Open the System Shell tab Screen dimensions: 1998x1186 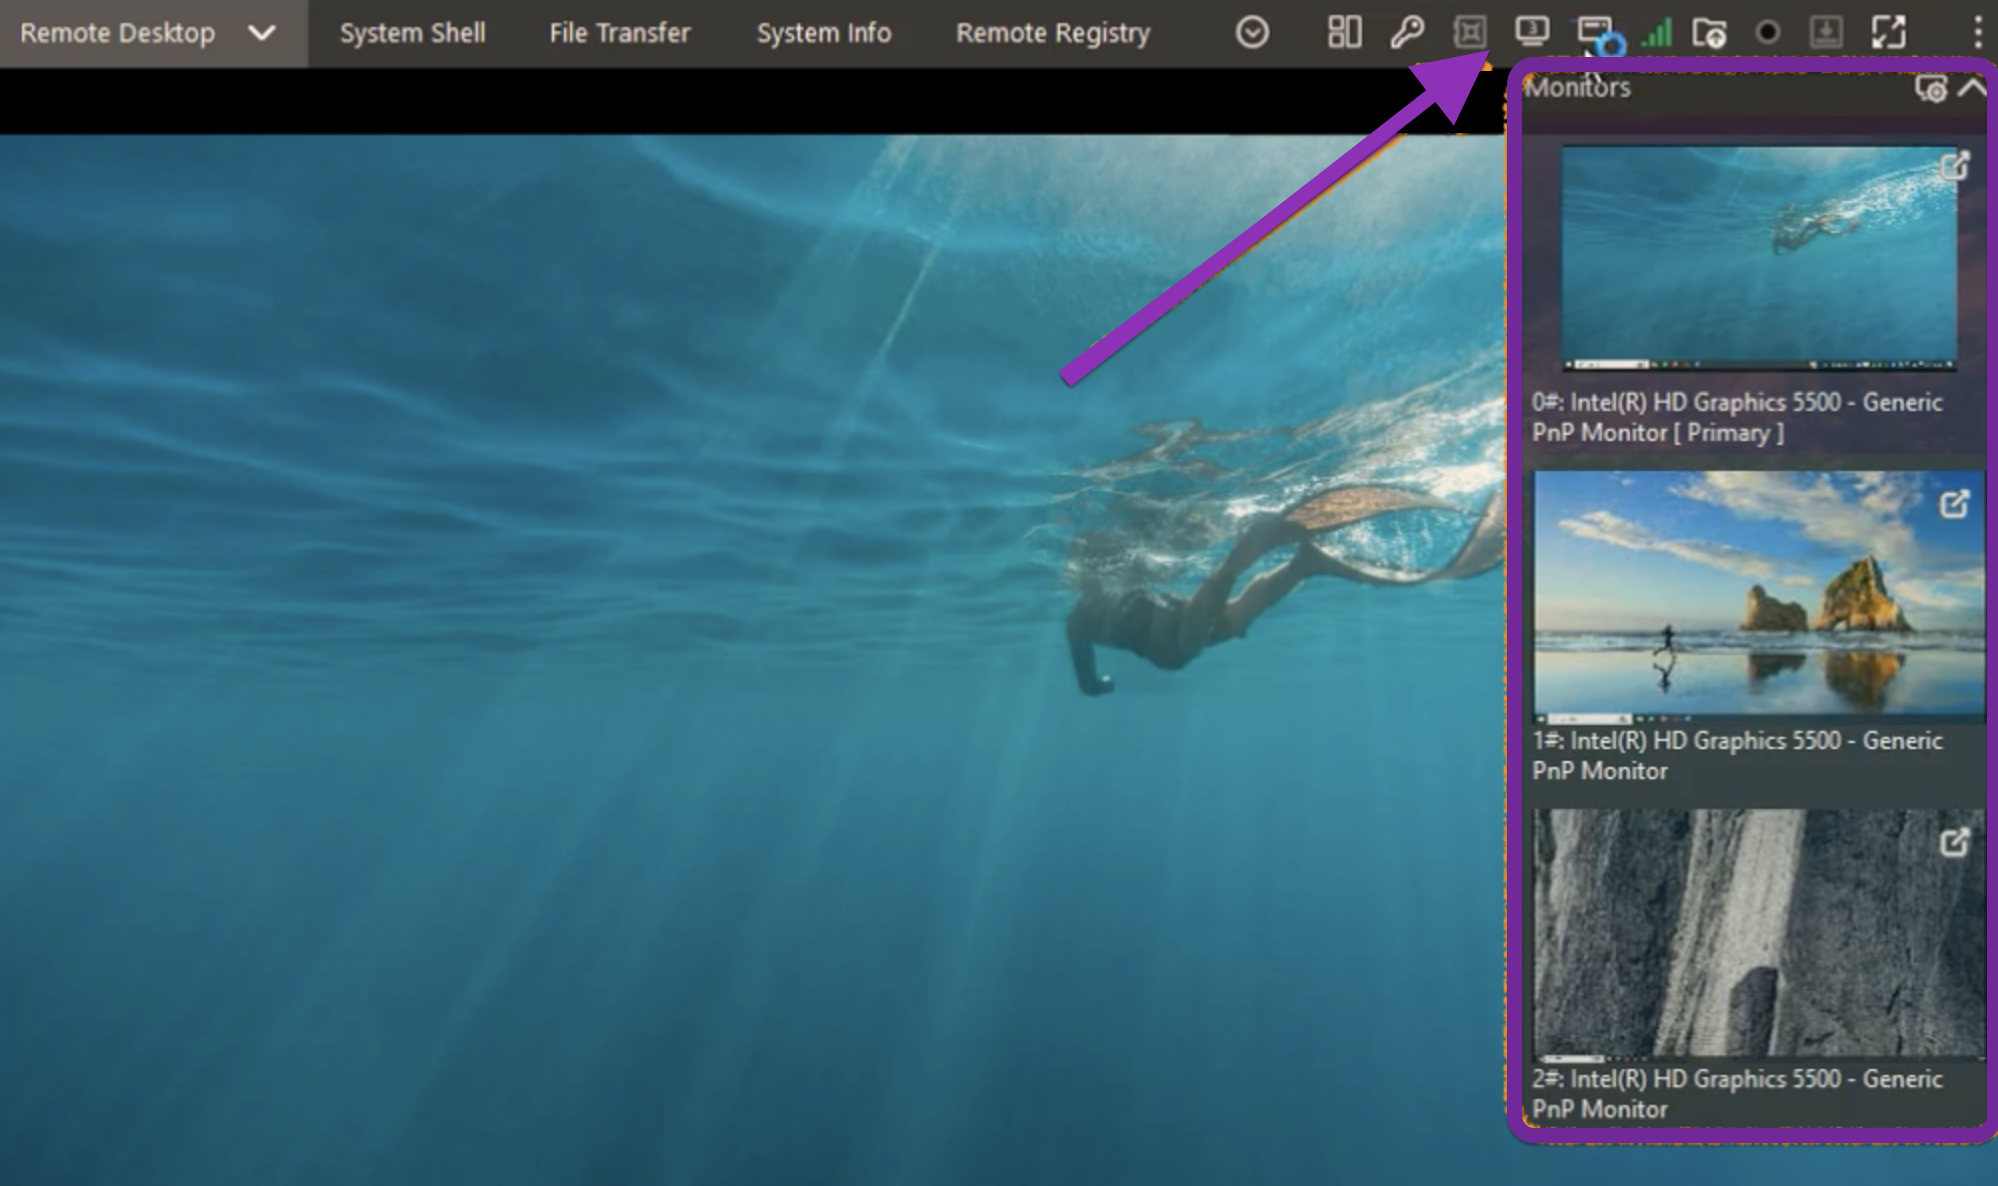tap(412, 33)
